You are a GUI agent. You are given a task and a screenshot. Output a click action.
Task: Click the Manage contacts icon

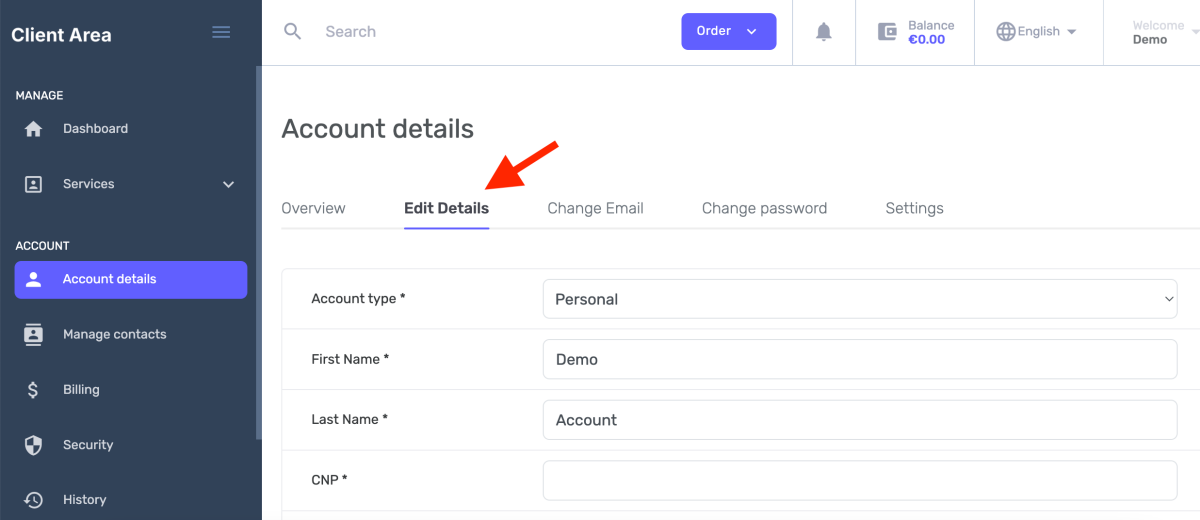34,335
